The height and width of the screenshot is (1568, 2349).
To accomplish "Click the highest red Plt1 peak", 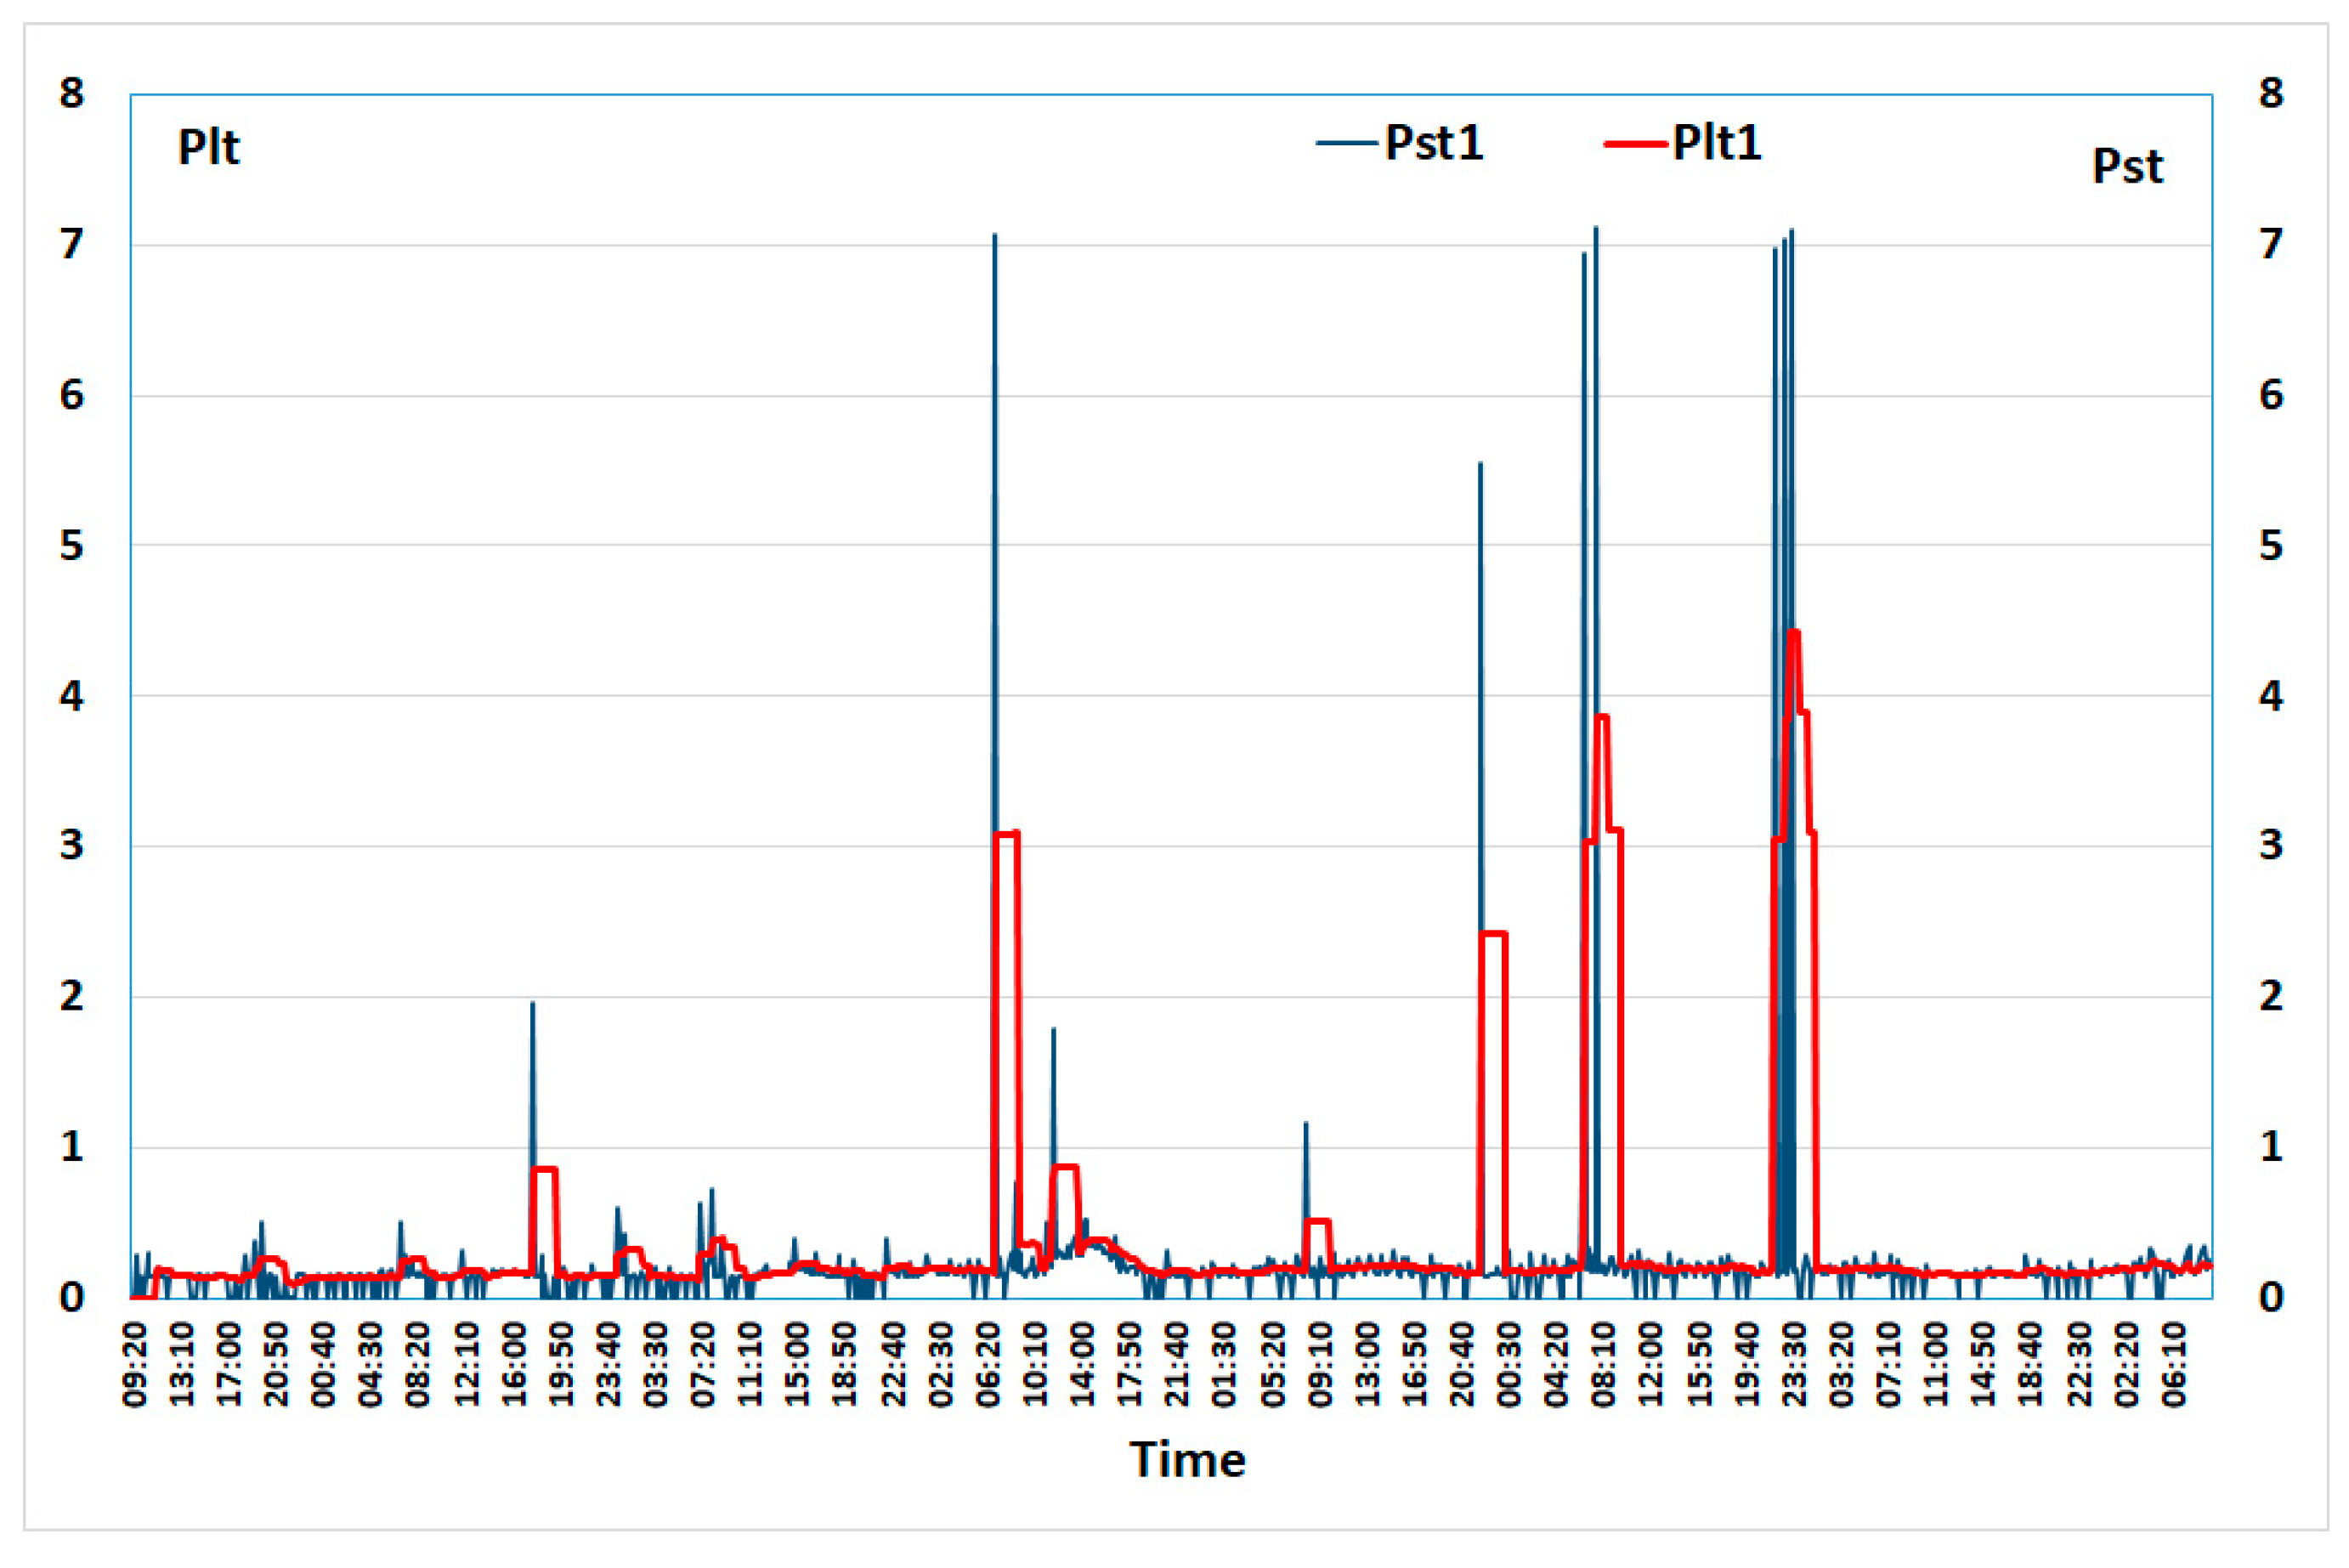I will coord(1794,632).
